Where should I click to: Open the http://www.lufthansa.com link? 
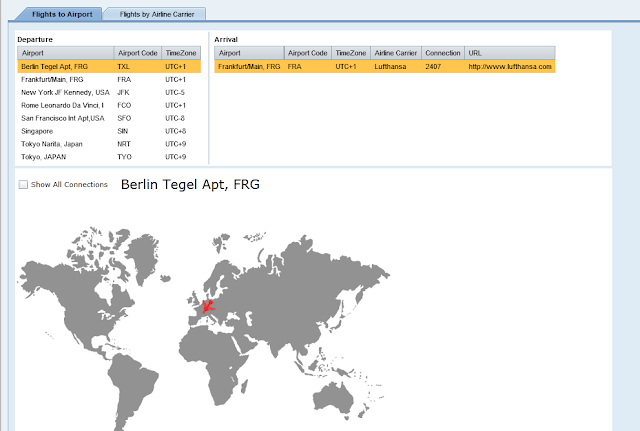click(510, 67)
